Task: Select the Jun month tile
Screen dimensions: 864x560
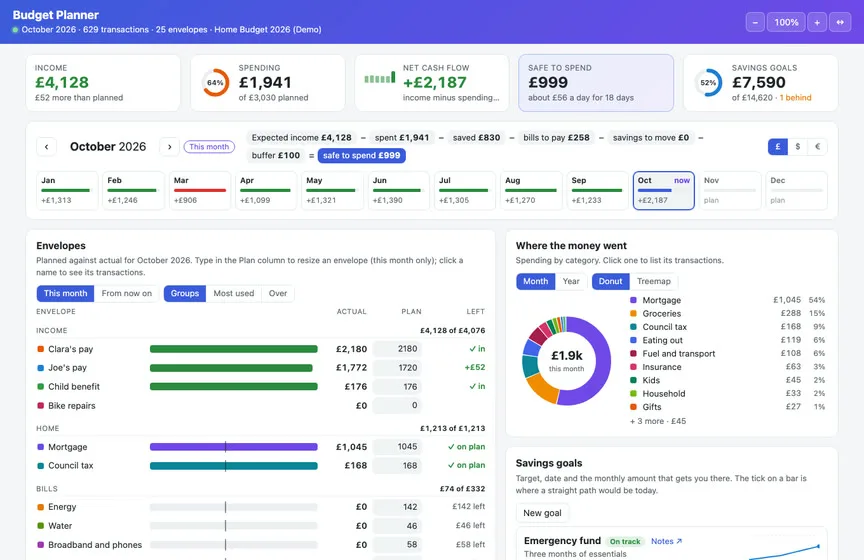Action: click(x=398, y=190)
